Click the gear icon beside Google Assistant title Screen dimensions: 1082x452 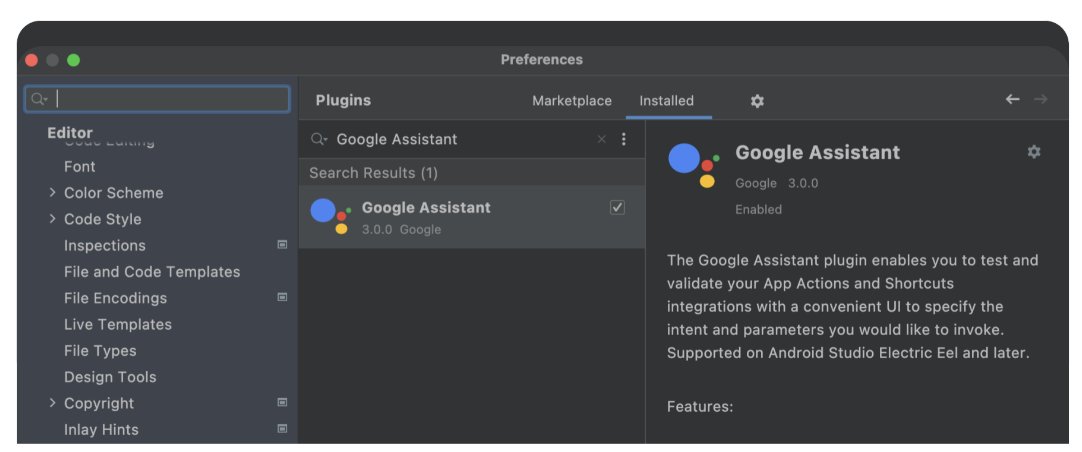click(1033, 152)
